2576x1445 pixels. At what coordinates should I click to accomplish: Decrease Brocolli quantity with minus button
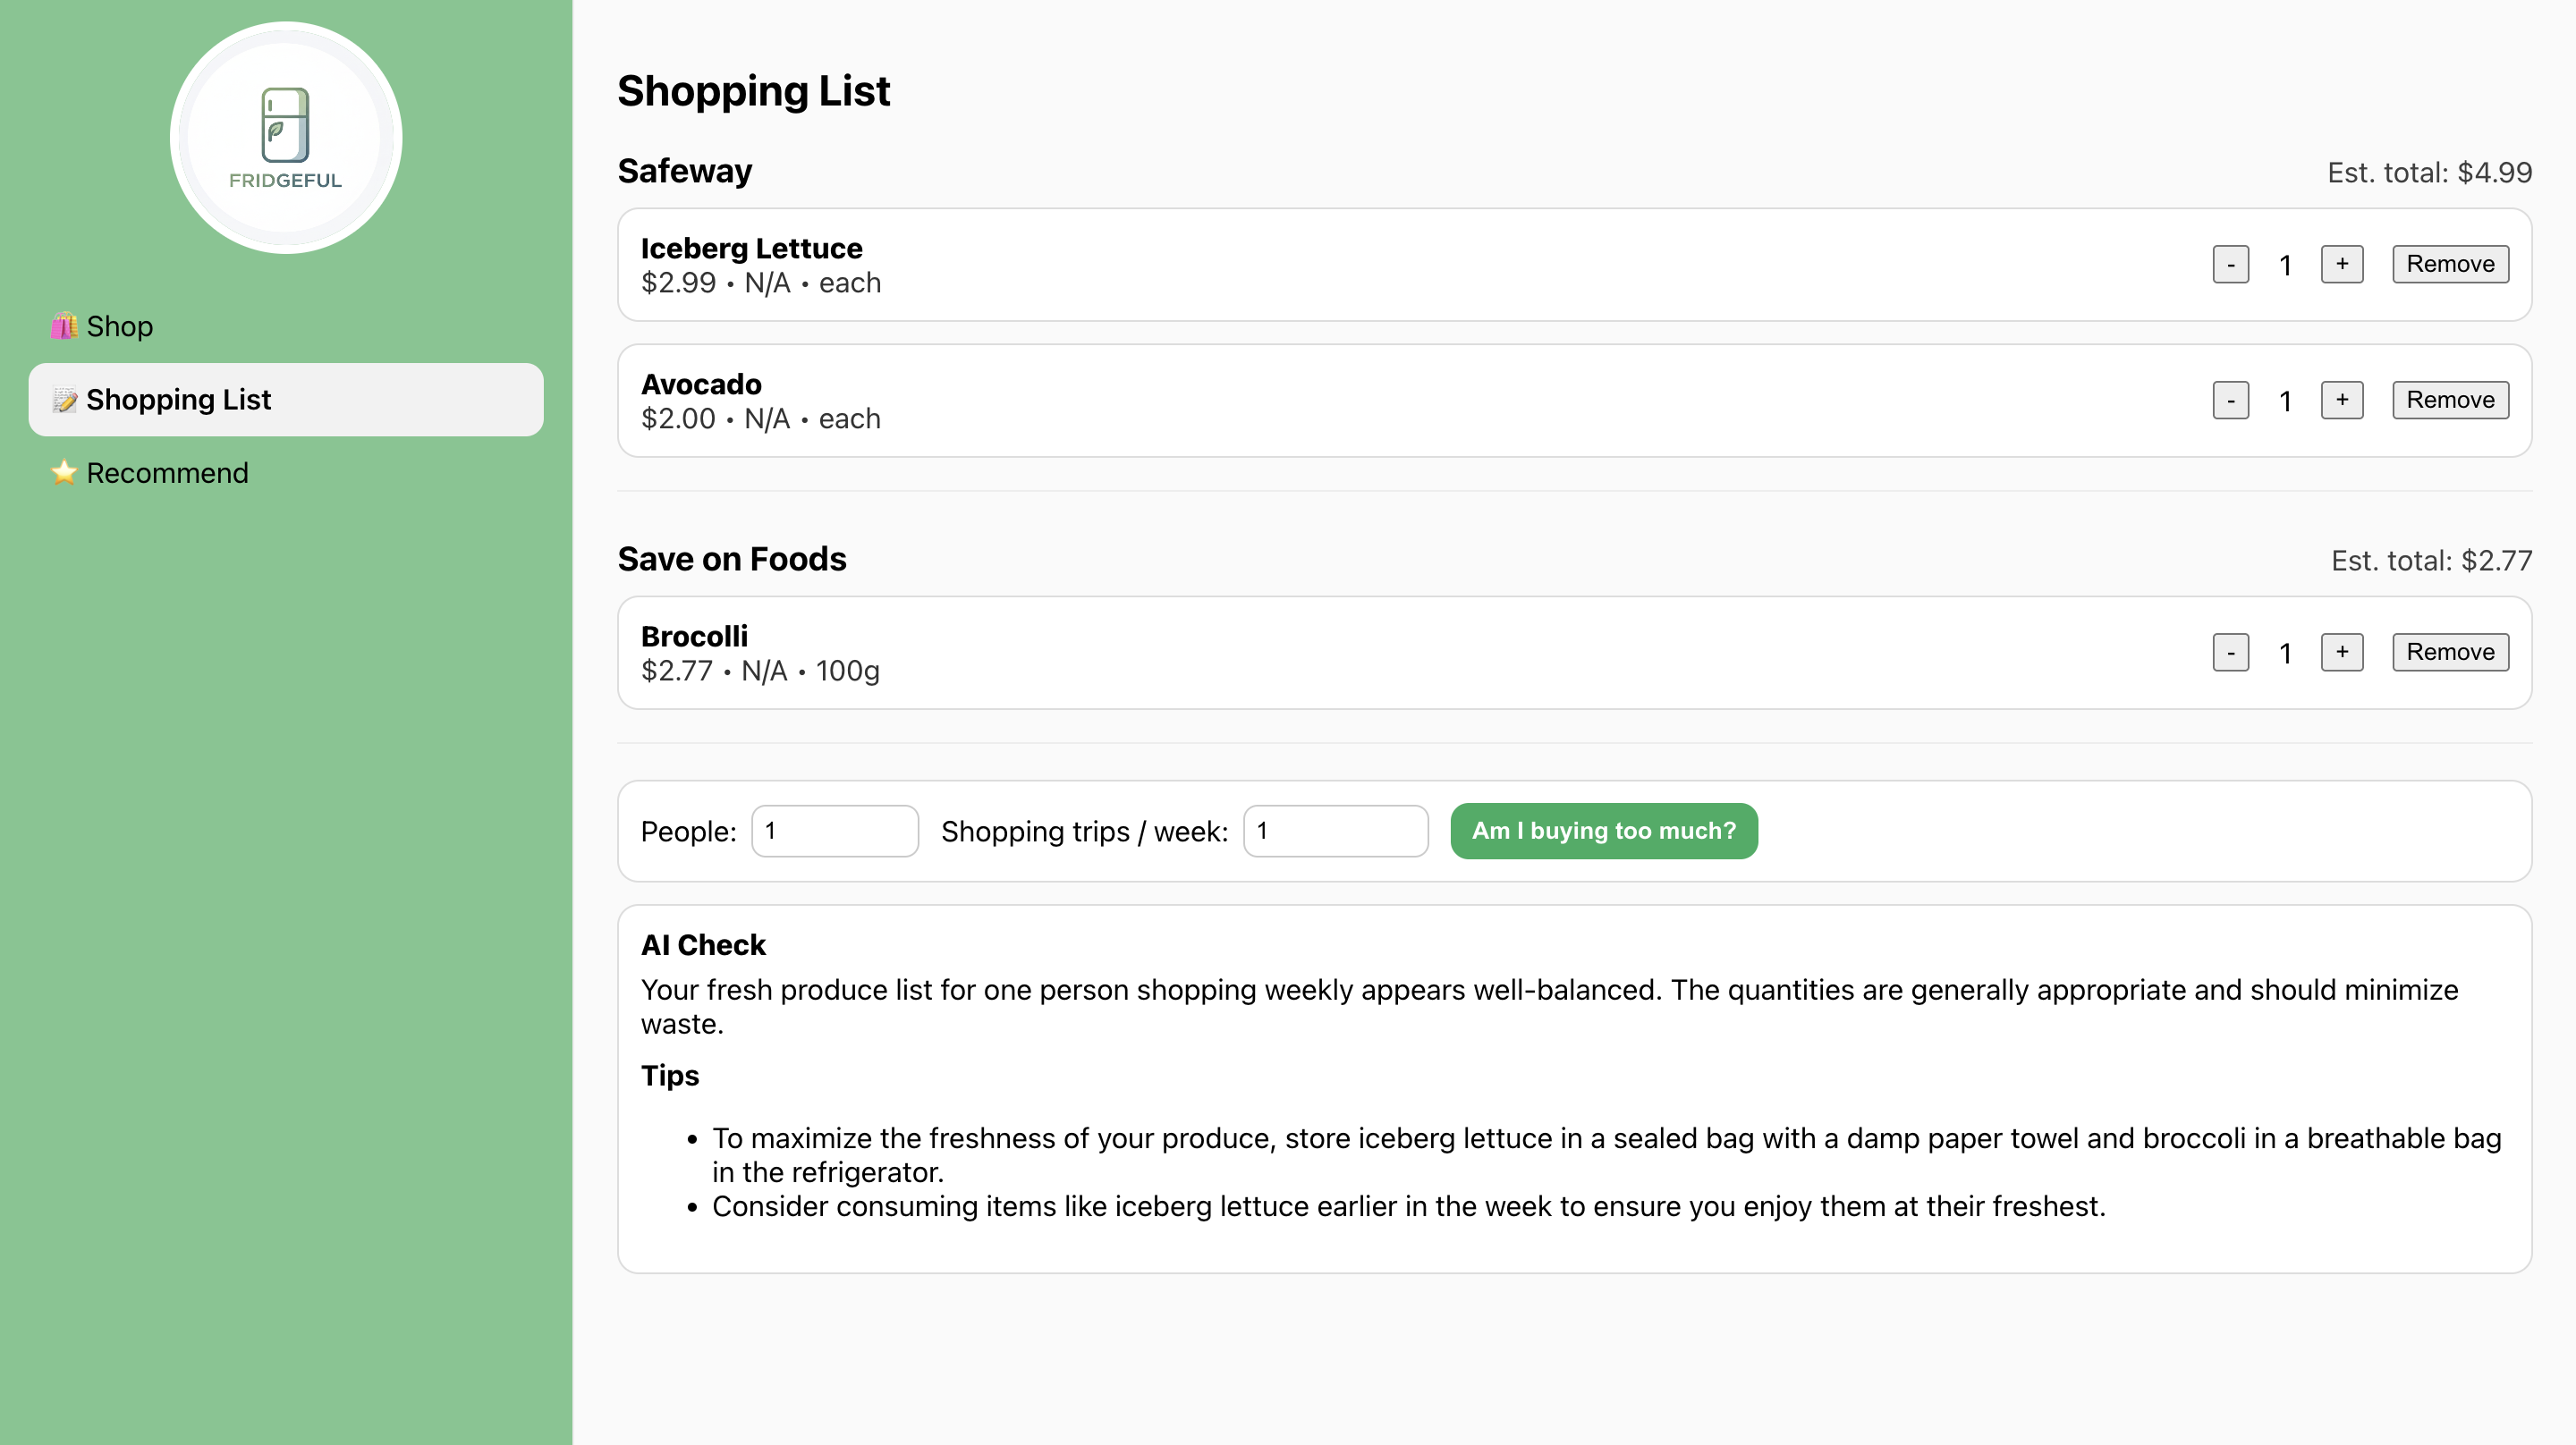(2230, 652)
